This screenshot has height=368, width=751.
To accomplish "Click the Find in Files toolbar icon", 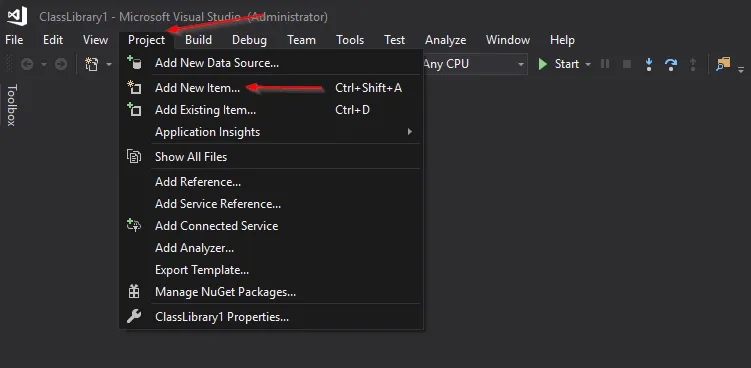I will [x=723, y=64].
